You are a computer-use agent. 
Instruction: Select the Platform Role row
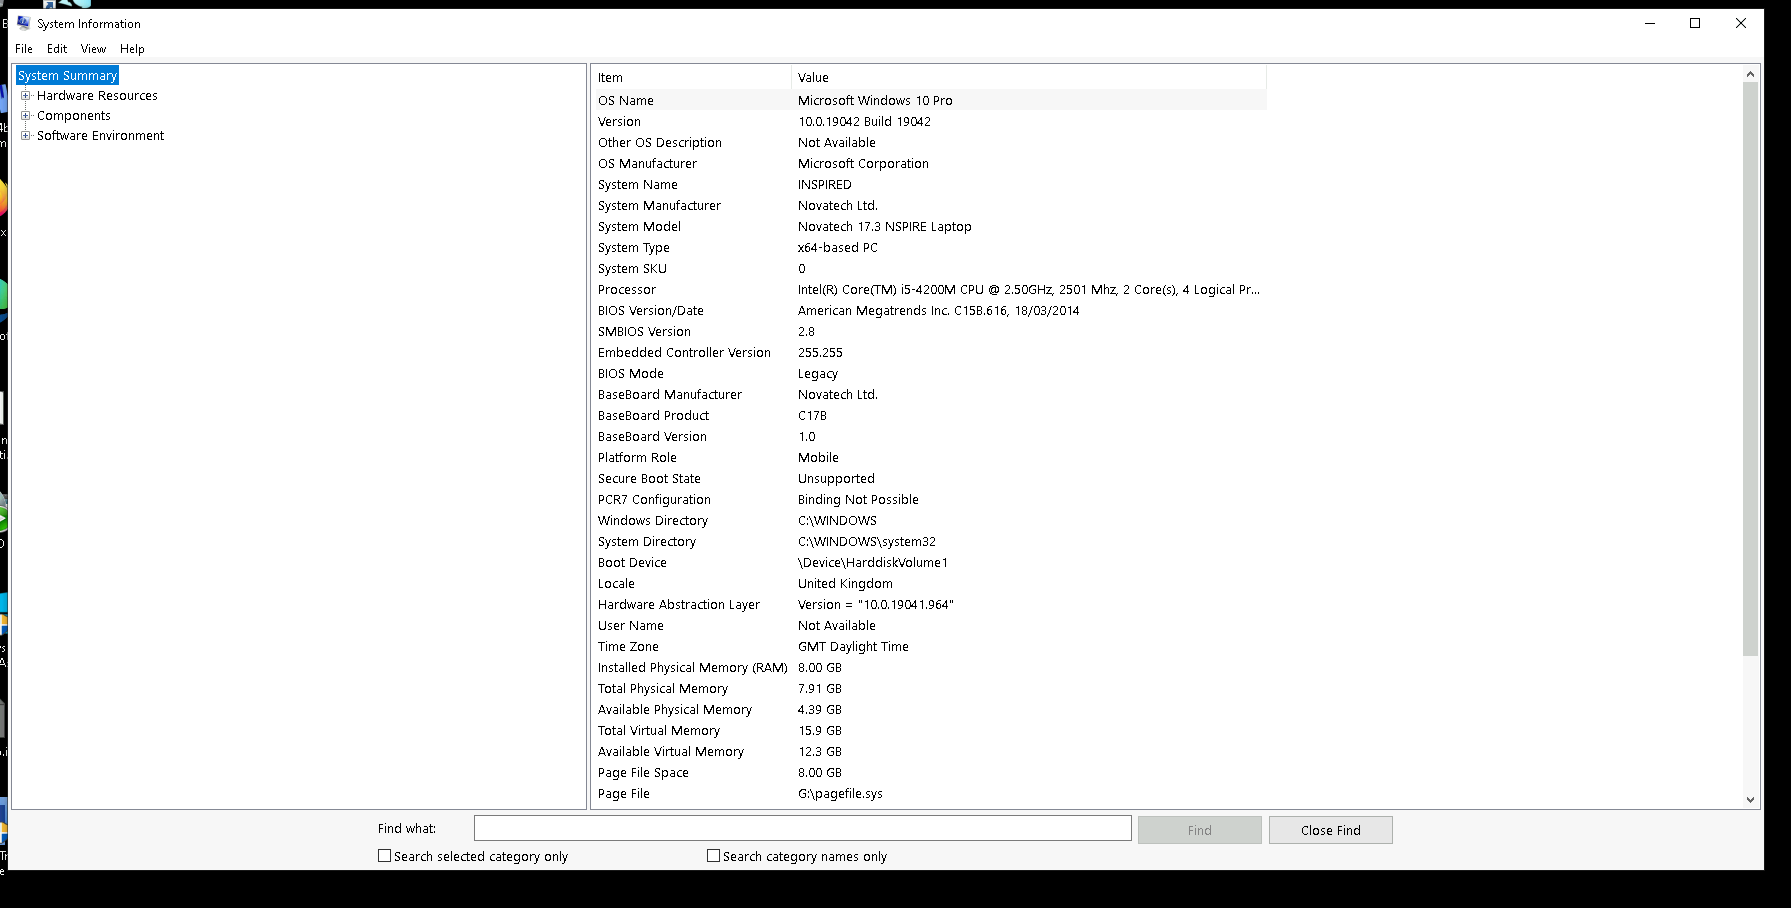pos(929,457)
